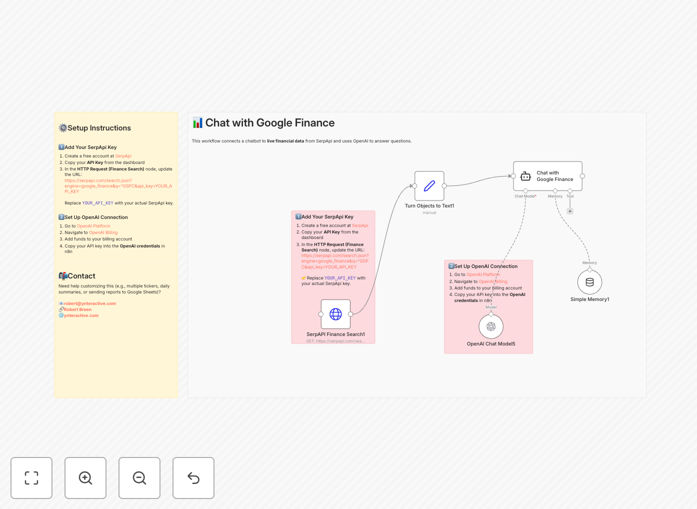697x509 pixels.
Task: Click the robot icon in Chat with Google Finance node
Action: (x=525, y=176)
